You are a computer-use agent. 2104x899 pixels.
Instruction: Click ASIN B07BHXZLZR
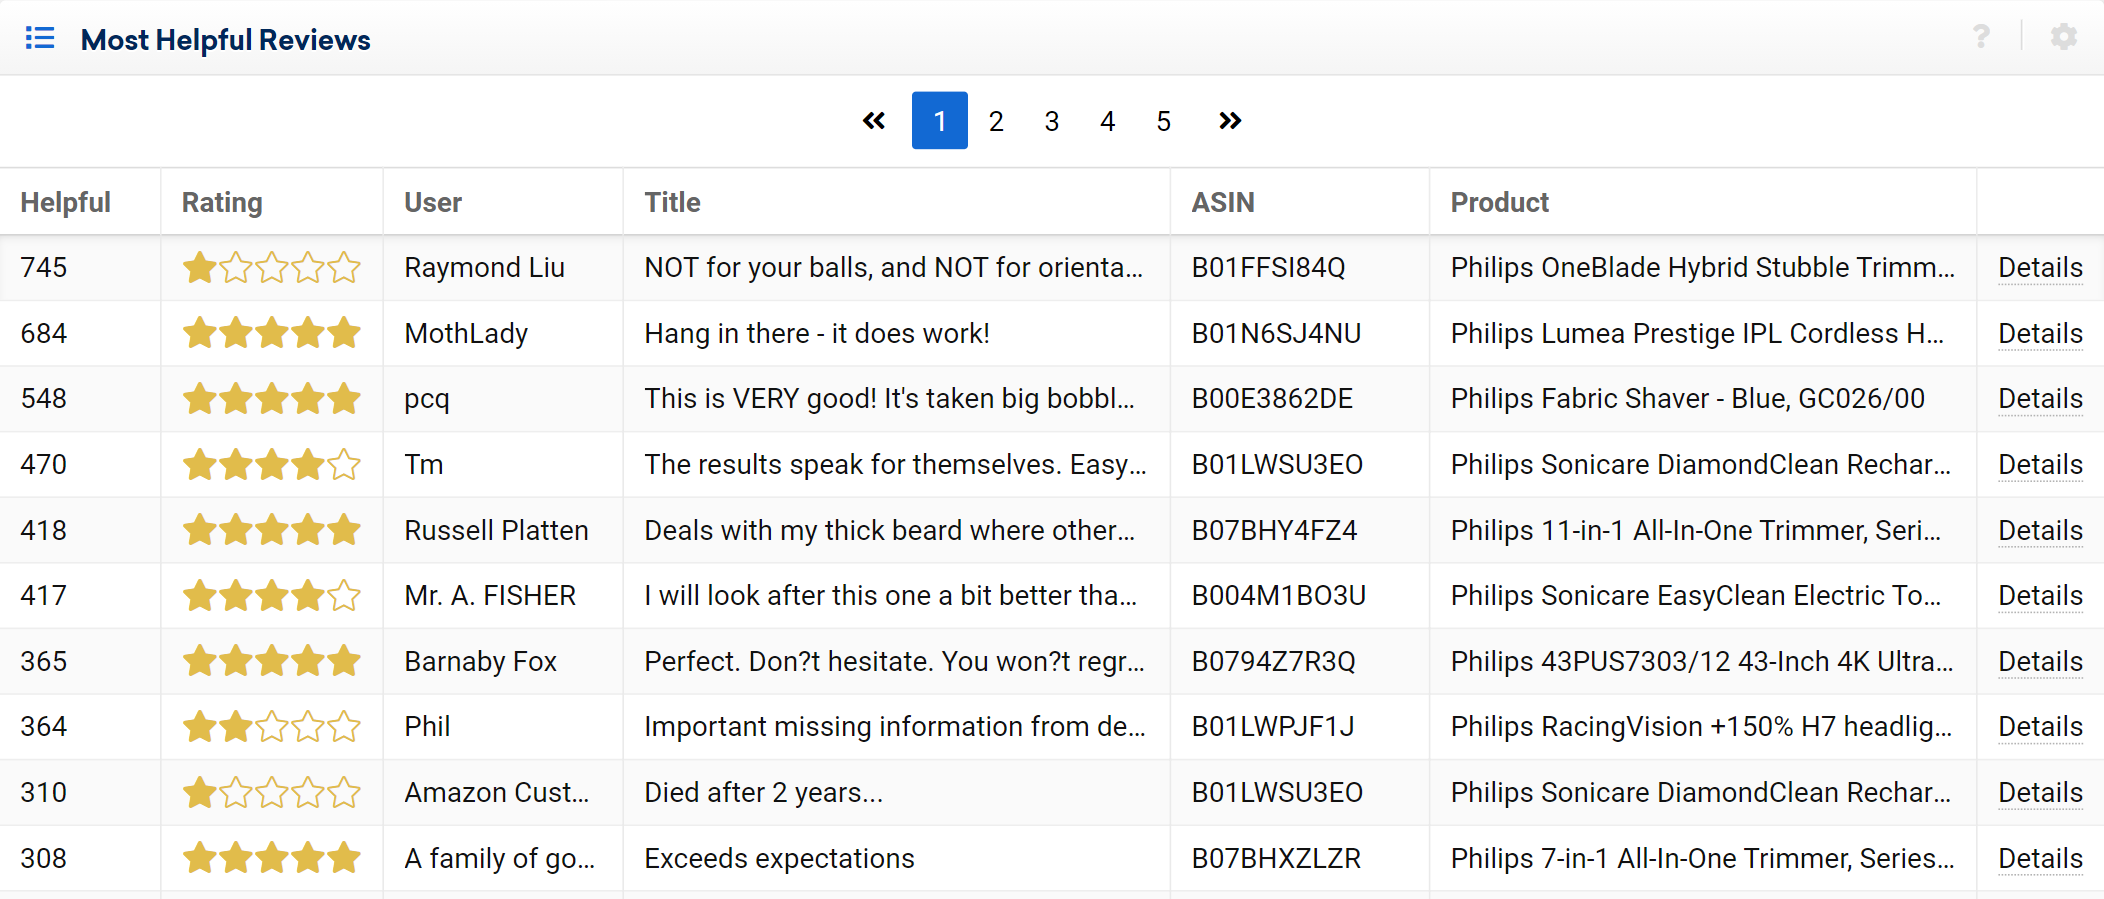coord(1276,859)
